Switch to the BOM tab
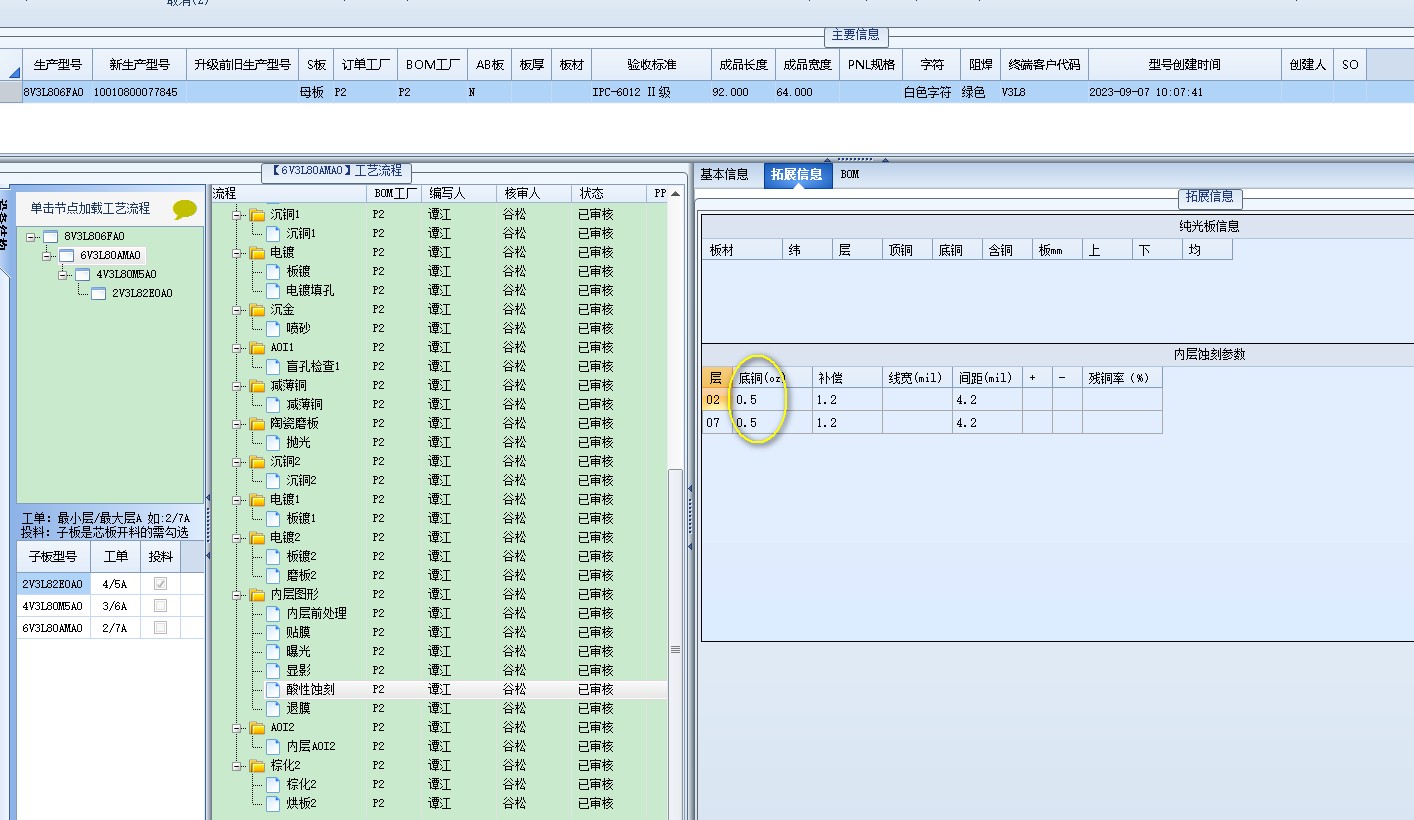The image size is (1414, 820). (x=849, y=174)
